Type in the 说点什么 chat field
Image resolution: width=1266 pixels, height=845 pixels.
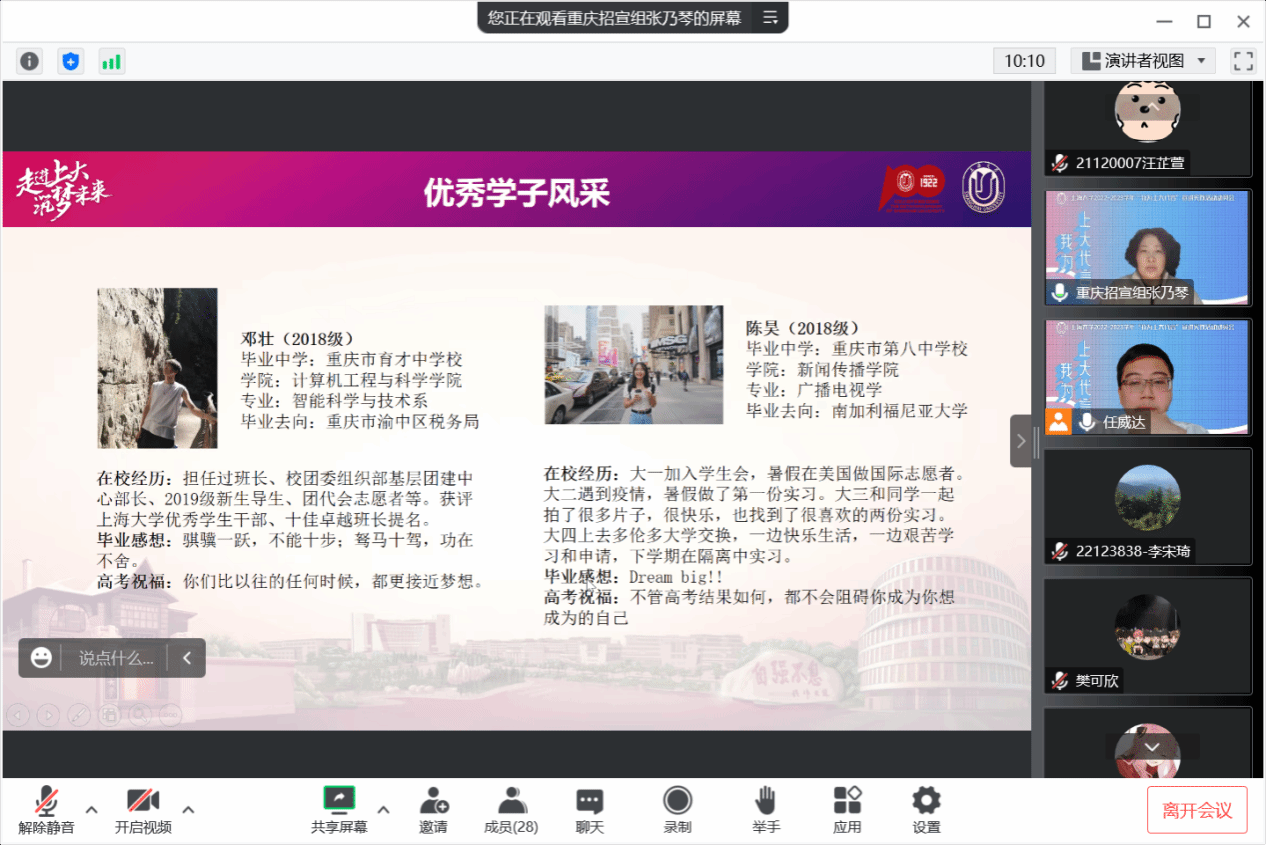coord(116,658)
